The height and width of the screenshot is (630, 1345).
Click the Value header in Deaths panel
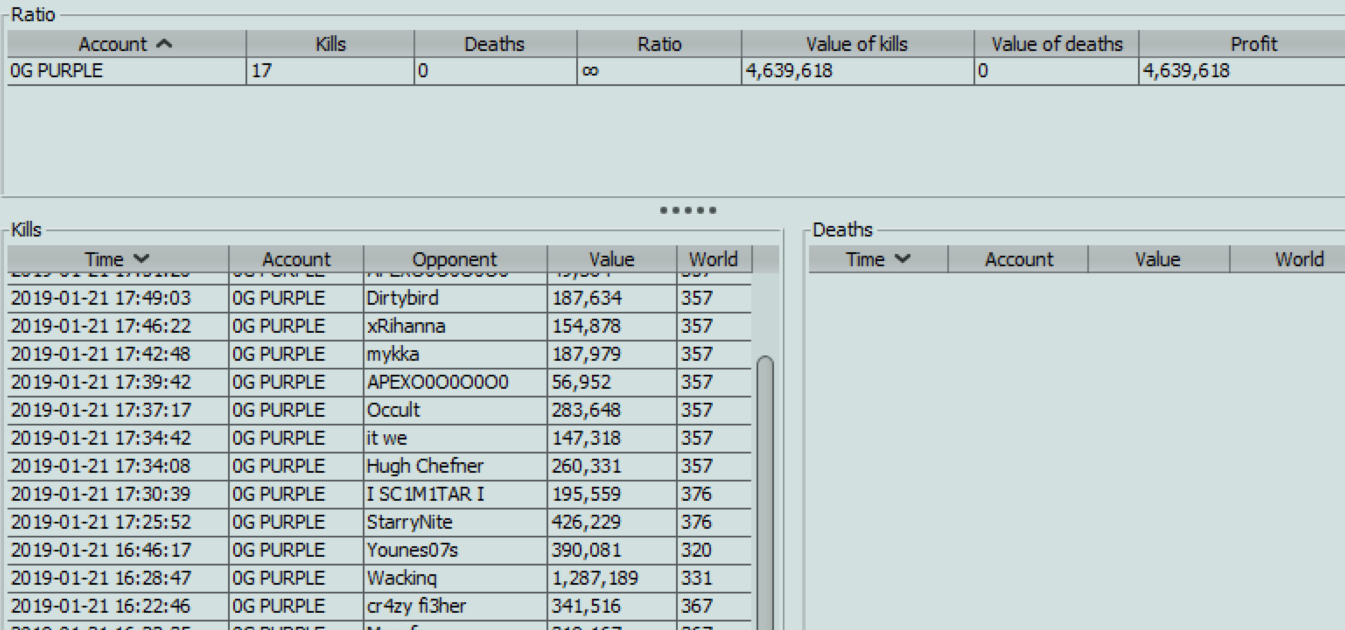click(x=1157, y=259)
